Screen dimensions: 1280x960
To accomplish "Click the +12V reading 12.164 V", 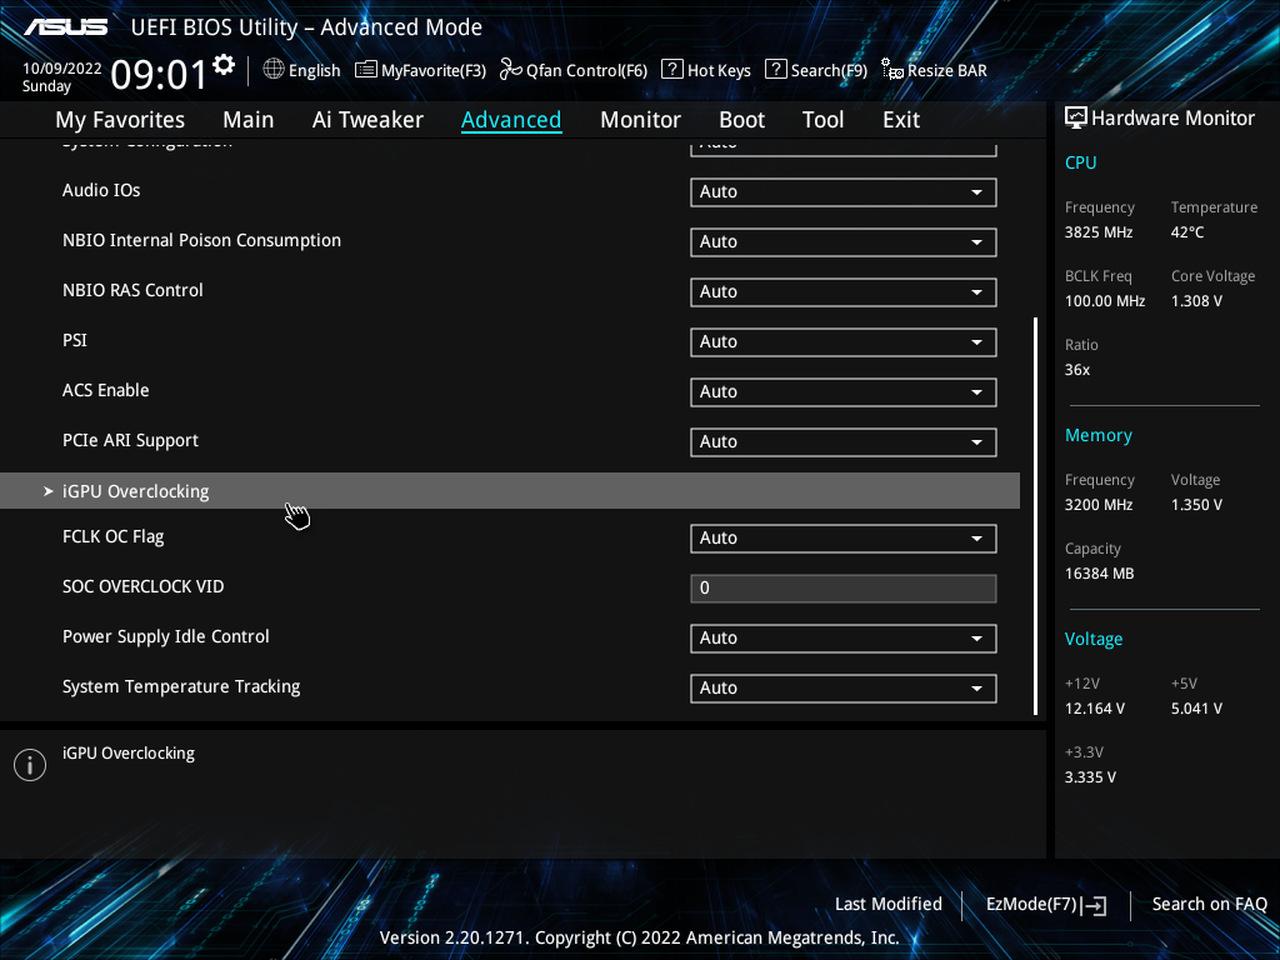I will [x=1094, y=709].
